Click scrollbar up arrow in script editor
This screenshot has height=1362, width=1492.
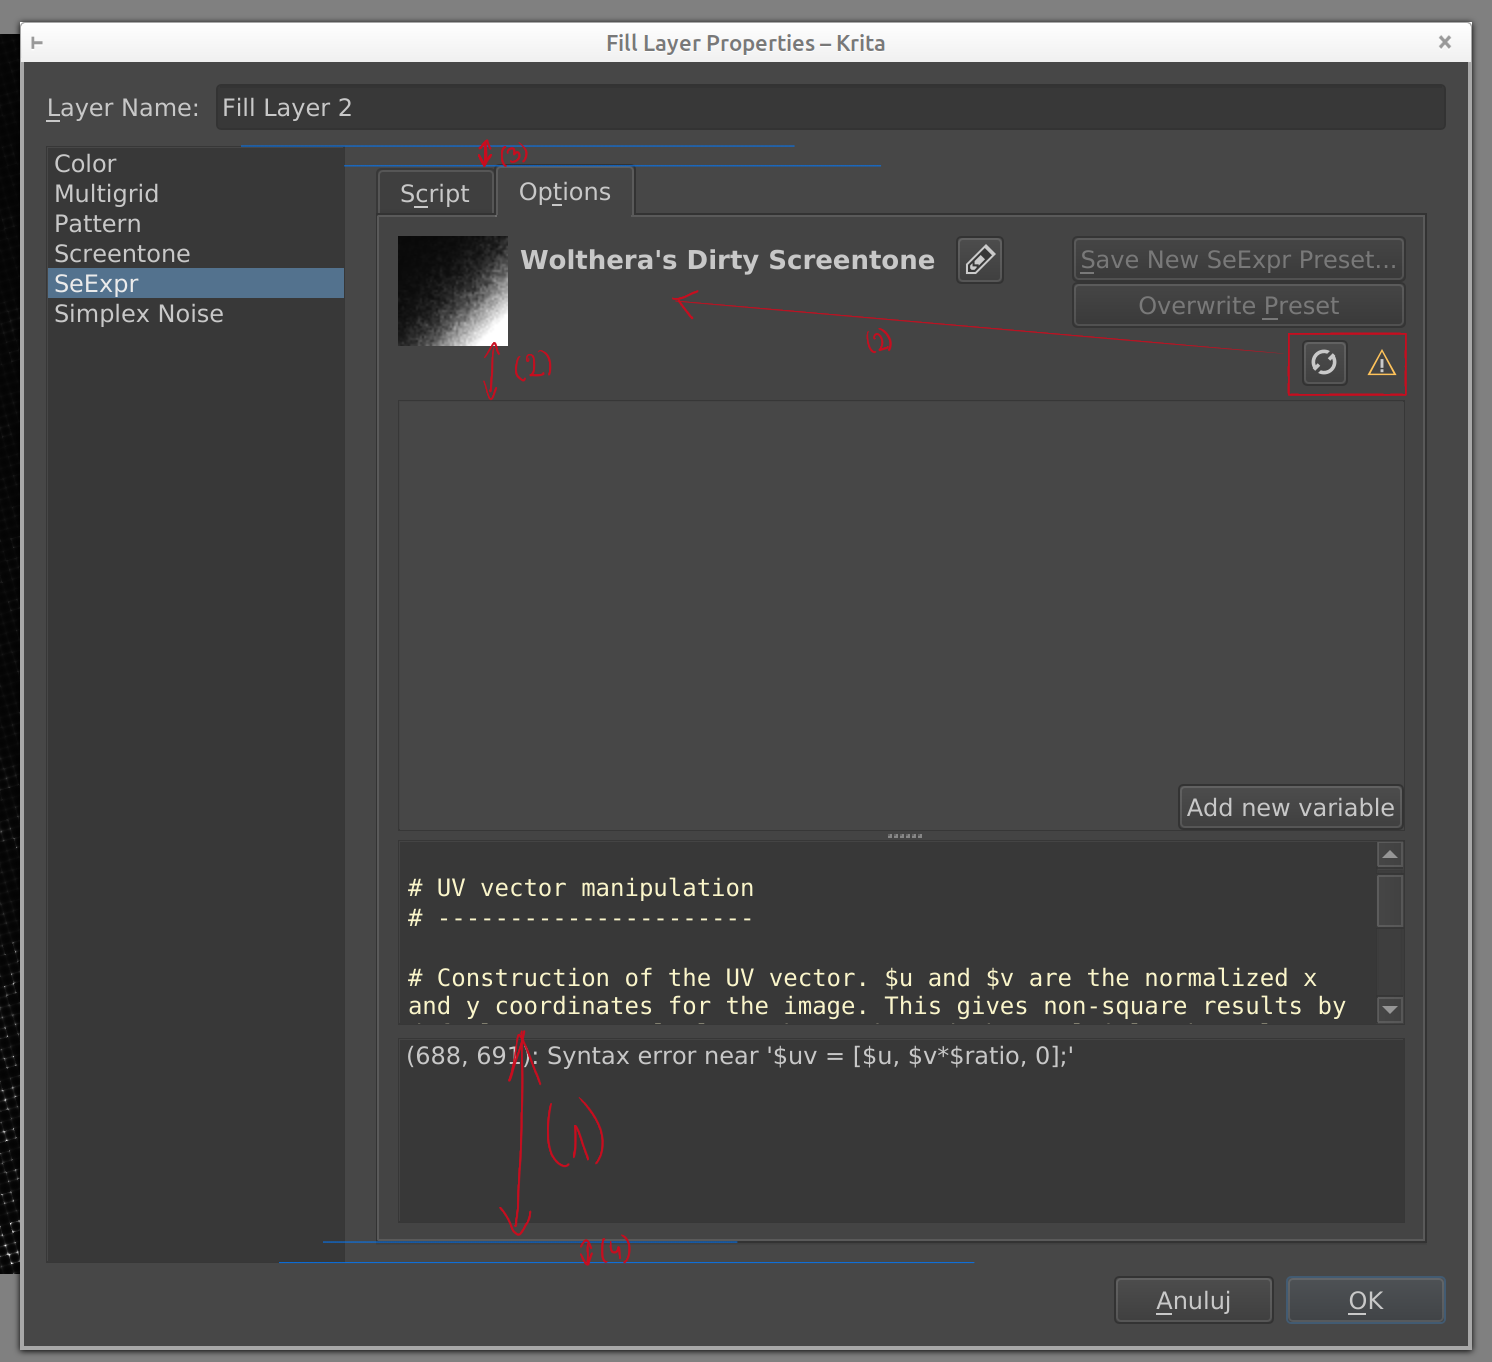point(1389,854)
